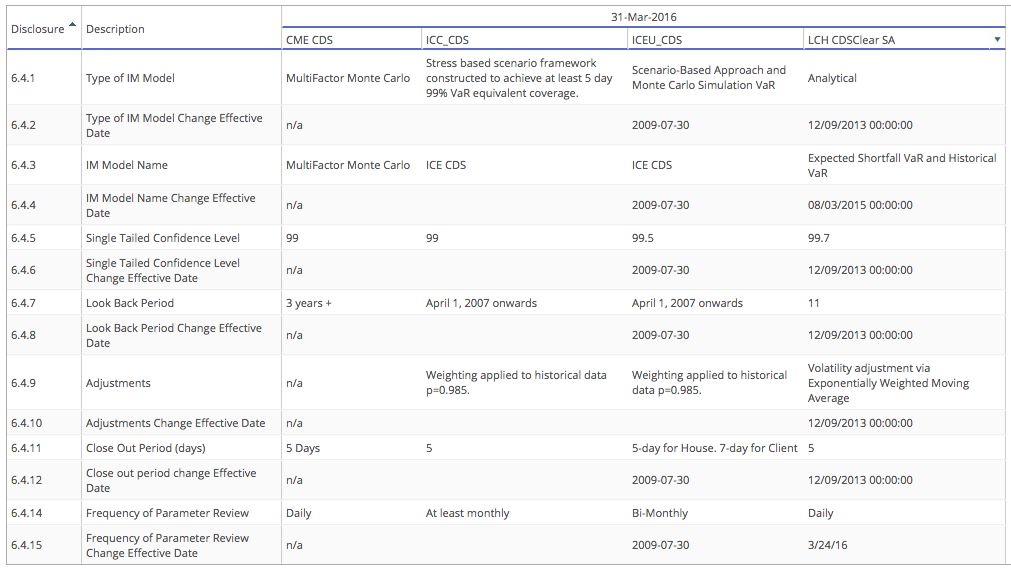The width and height of the screenshot is (1011, 569).
Task: Select disclosure number 6.4.6
Action: click(x=23, y=270)
